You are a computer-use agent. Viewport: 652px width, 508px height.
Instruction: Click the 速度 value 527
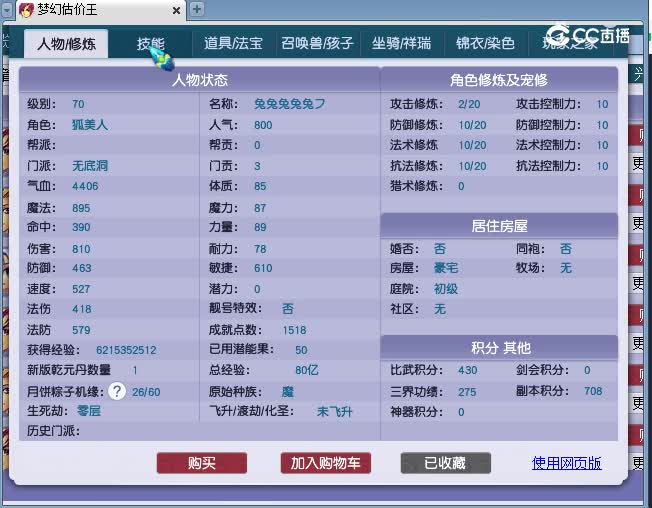coord(81,289)
